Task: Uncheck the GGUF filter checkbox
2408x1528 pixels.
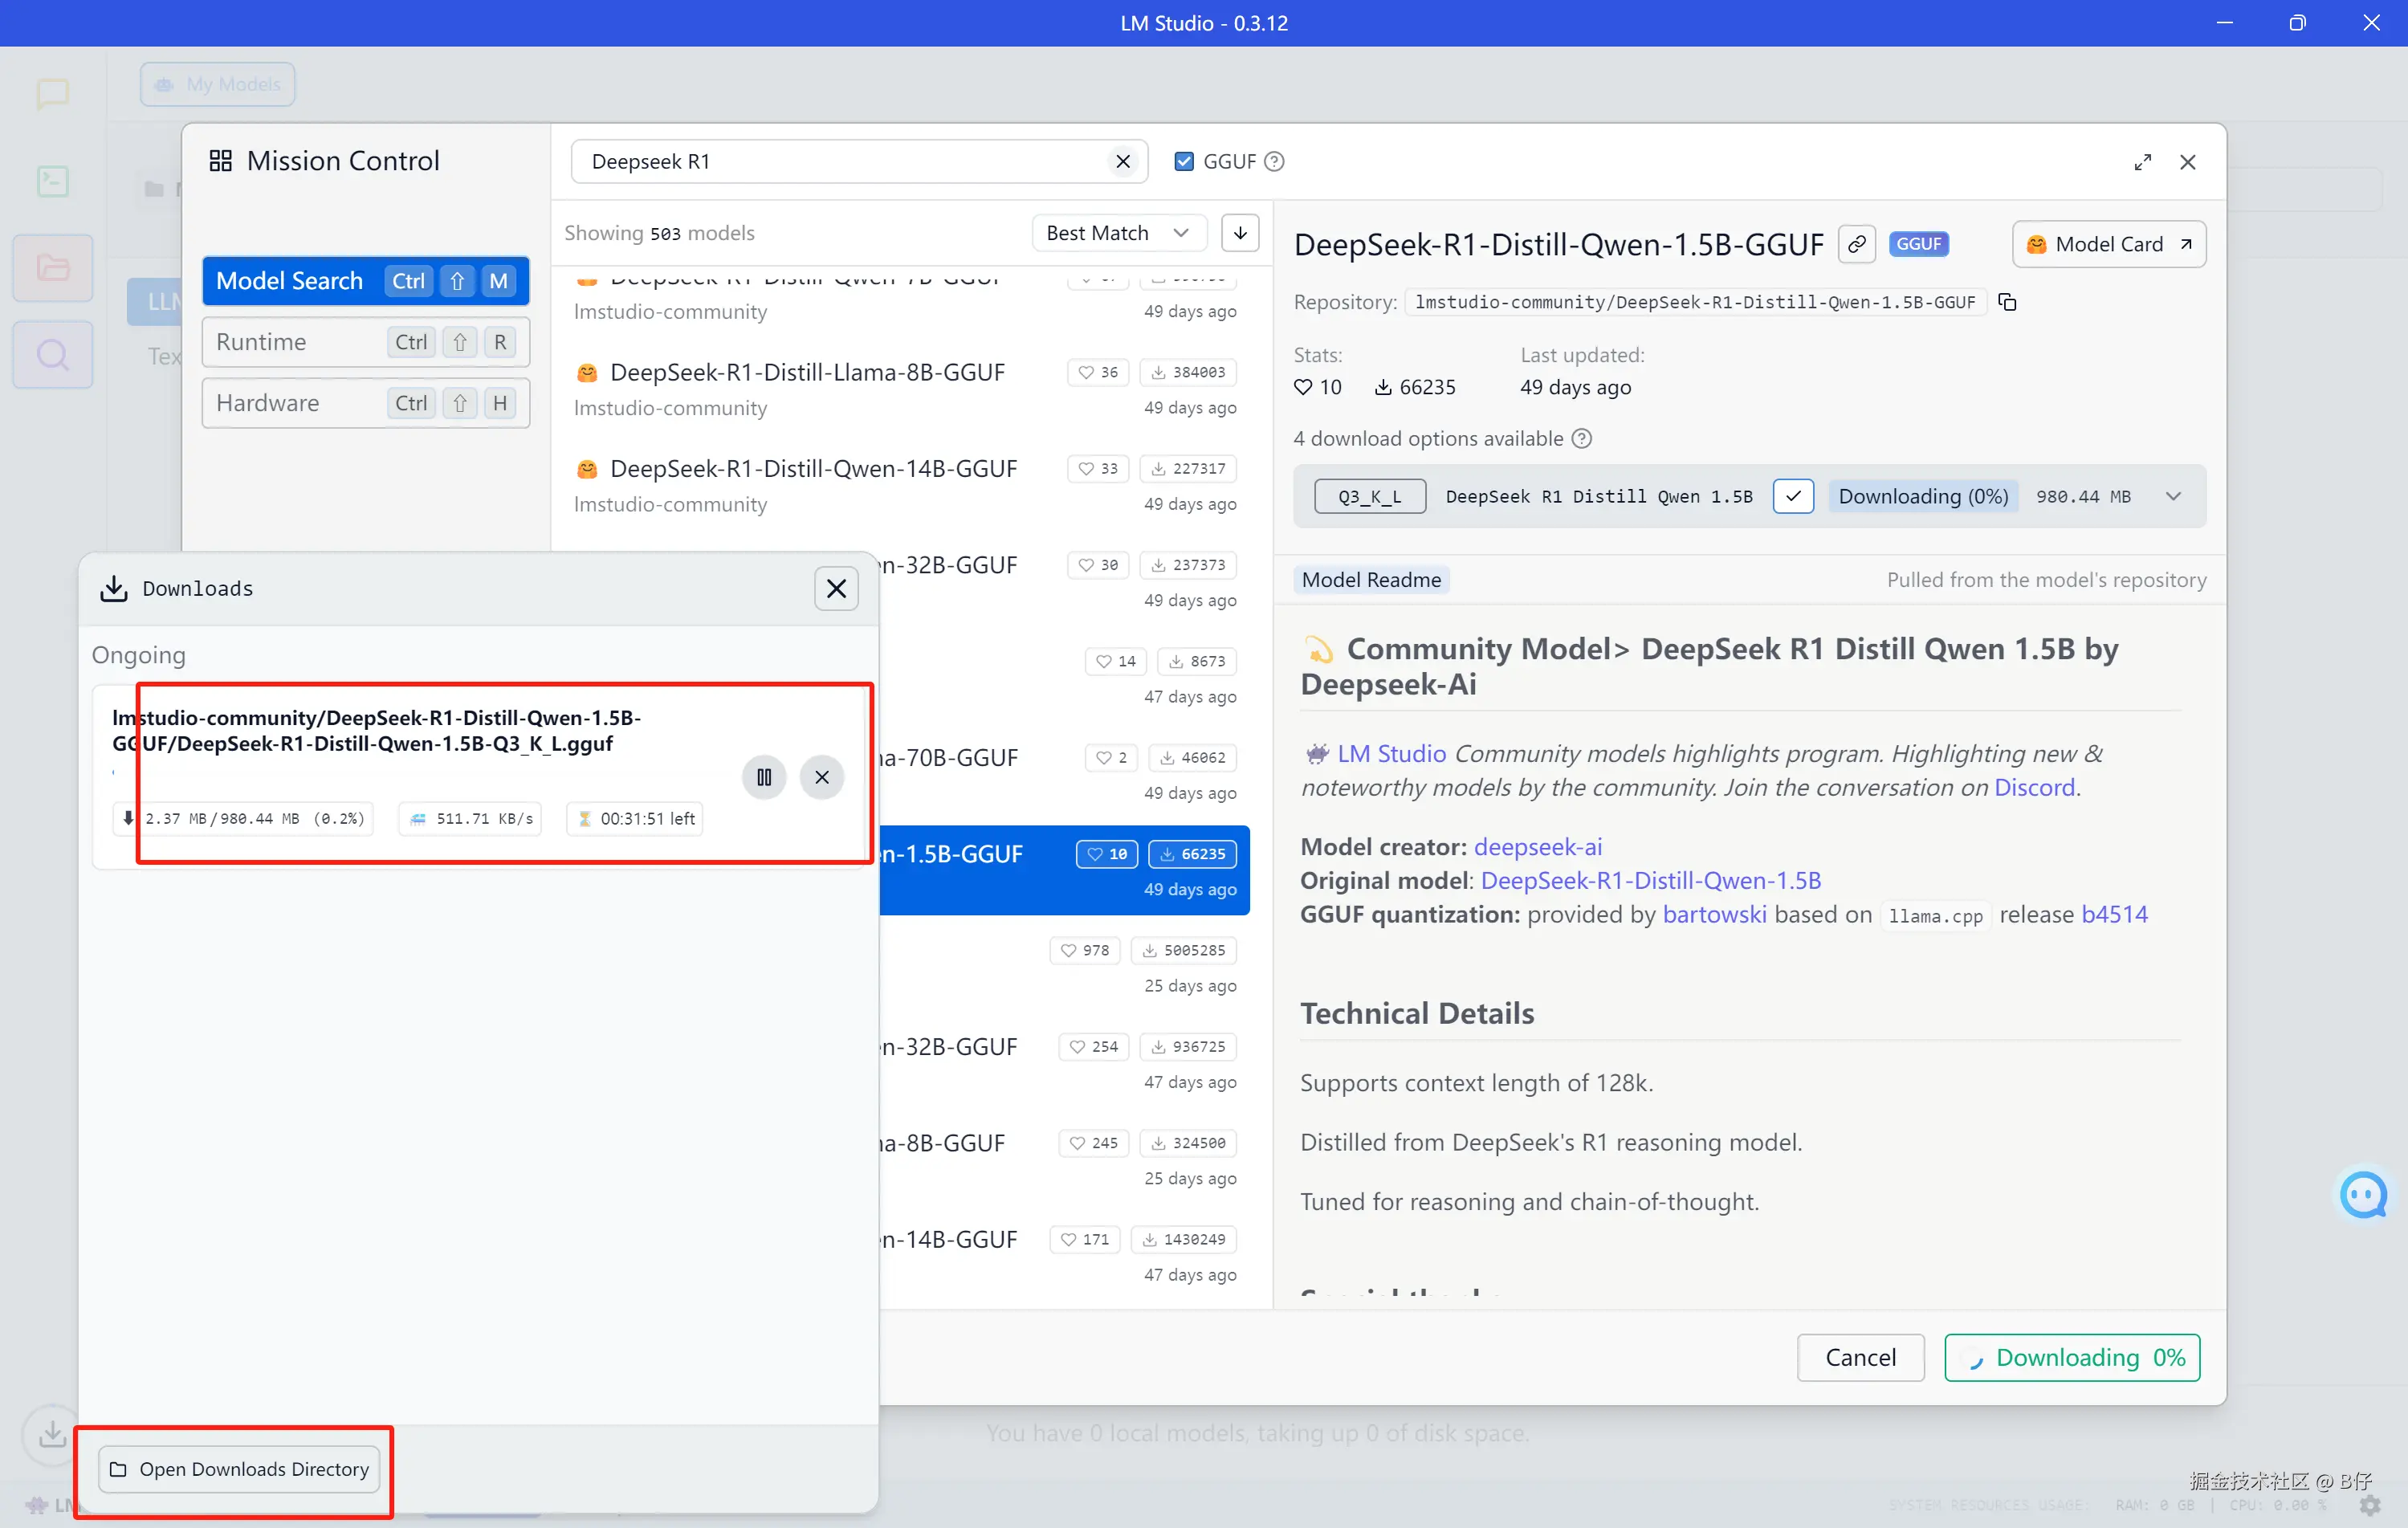Action: [1184, 161]
